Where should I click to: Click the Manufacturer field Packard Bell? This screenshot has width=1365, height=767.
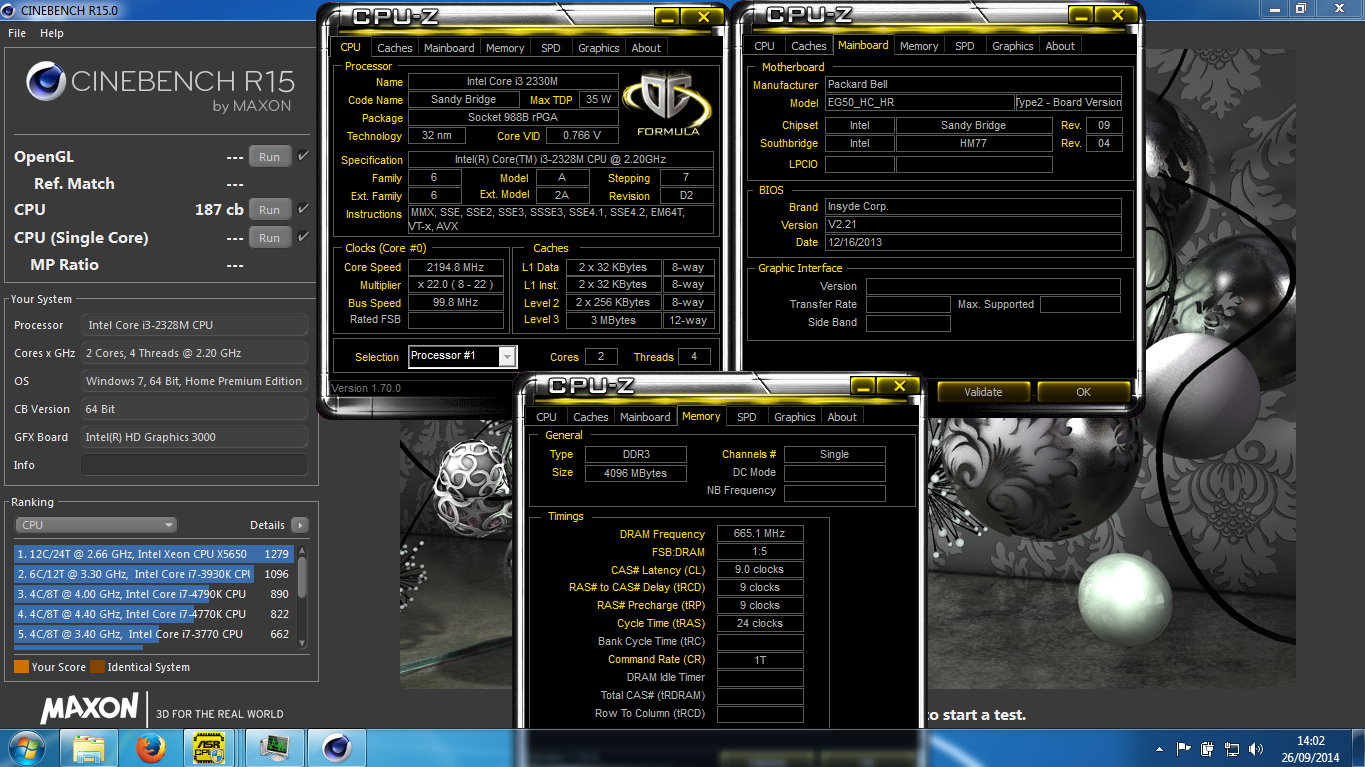(973, 85)
